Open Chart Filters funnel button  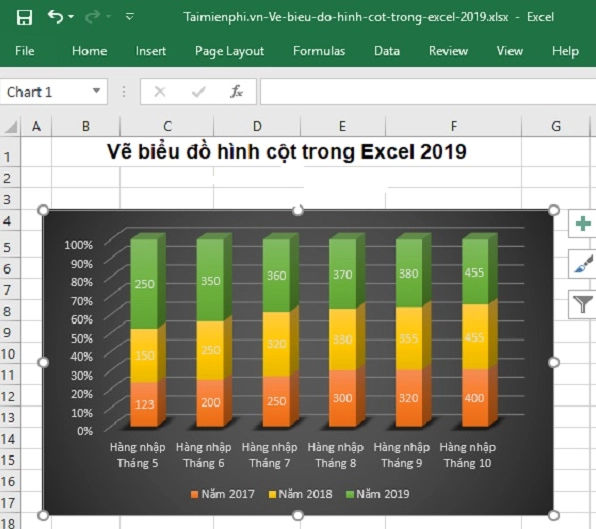[583, 304]
